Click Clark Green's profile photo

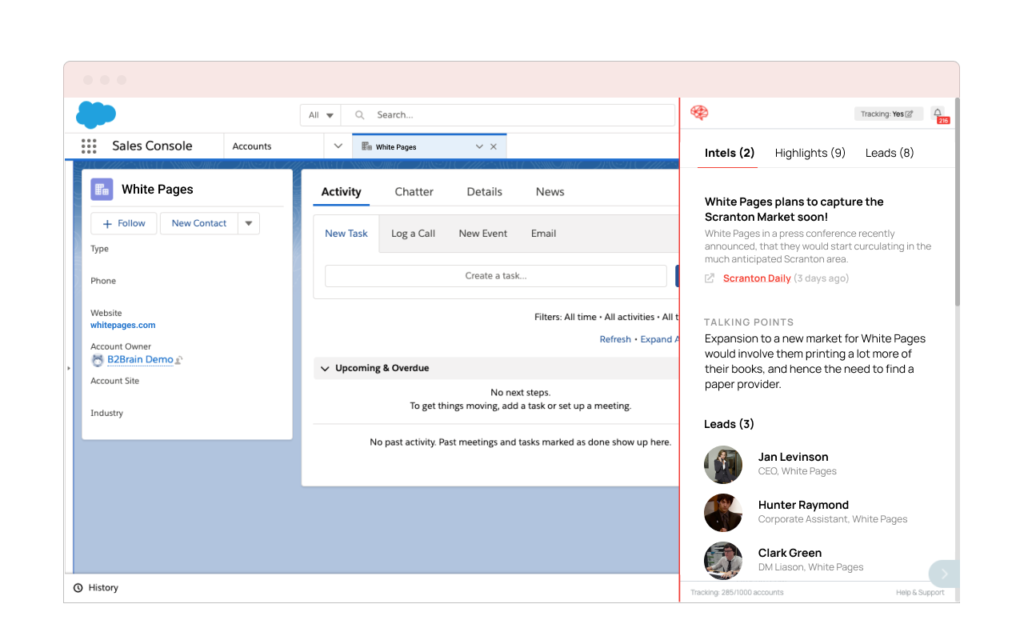(723, 560)
